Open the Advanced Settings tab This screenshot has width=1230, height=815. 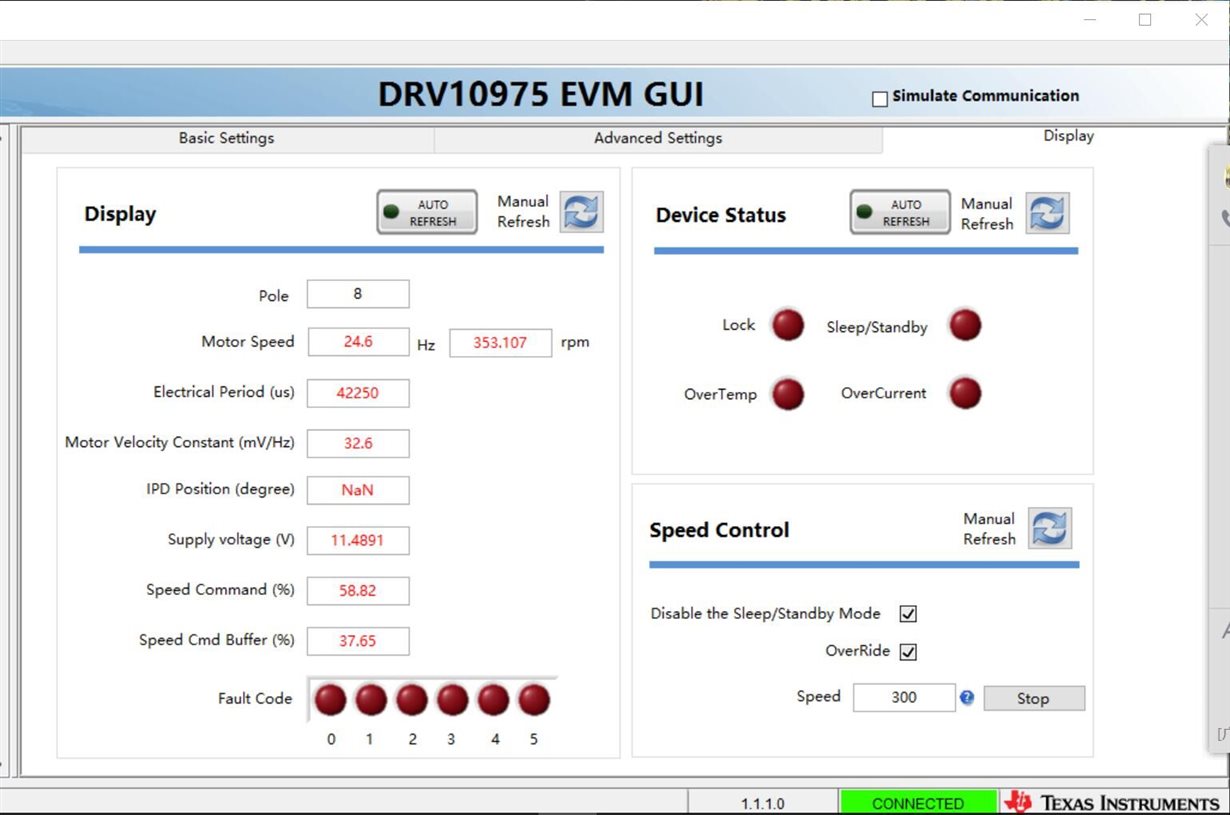658,139
